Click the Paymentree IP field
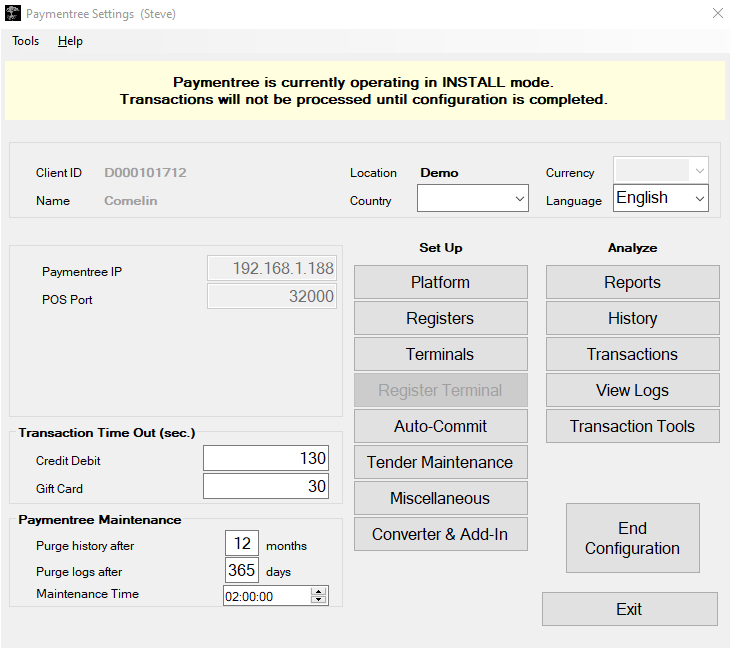Viewport: 731px width, 649px height. [272, 268]
